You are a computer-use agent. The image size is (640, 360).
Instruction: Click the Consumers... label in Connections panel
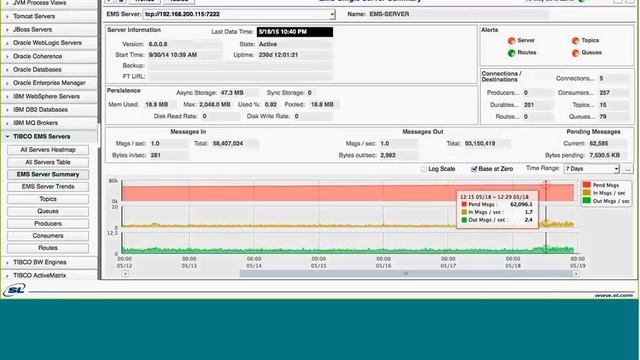click(x=576, y=93)
